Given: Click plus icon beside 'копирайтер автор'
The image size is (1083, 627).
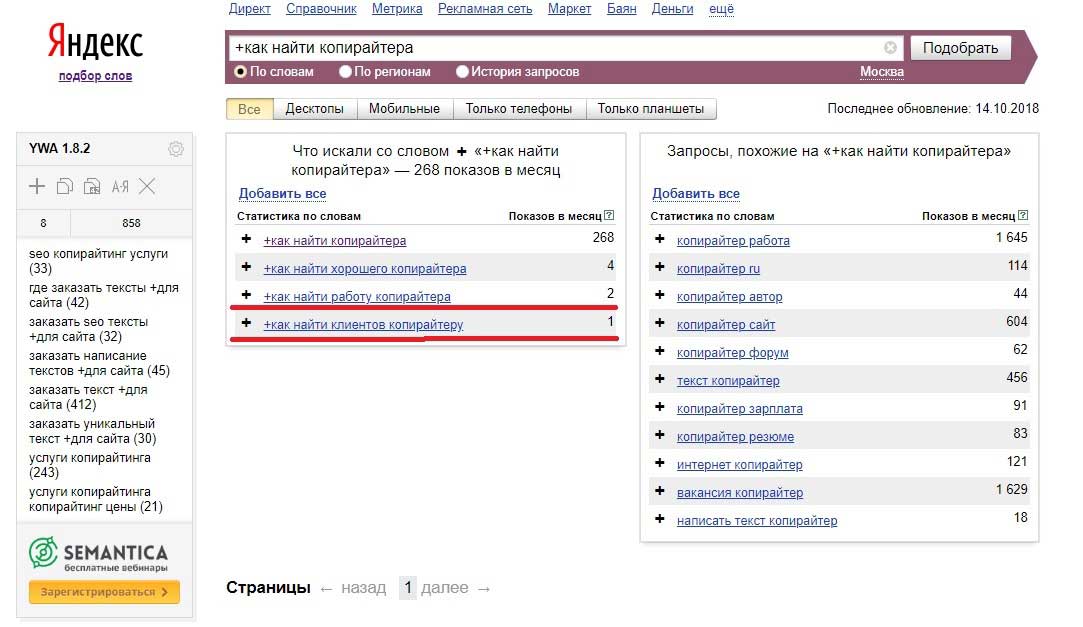Looking at the screenshot, I should (x=660, y=295).
